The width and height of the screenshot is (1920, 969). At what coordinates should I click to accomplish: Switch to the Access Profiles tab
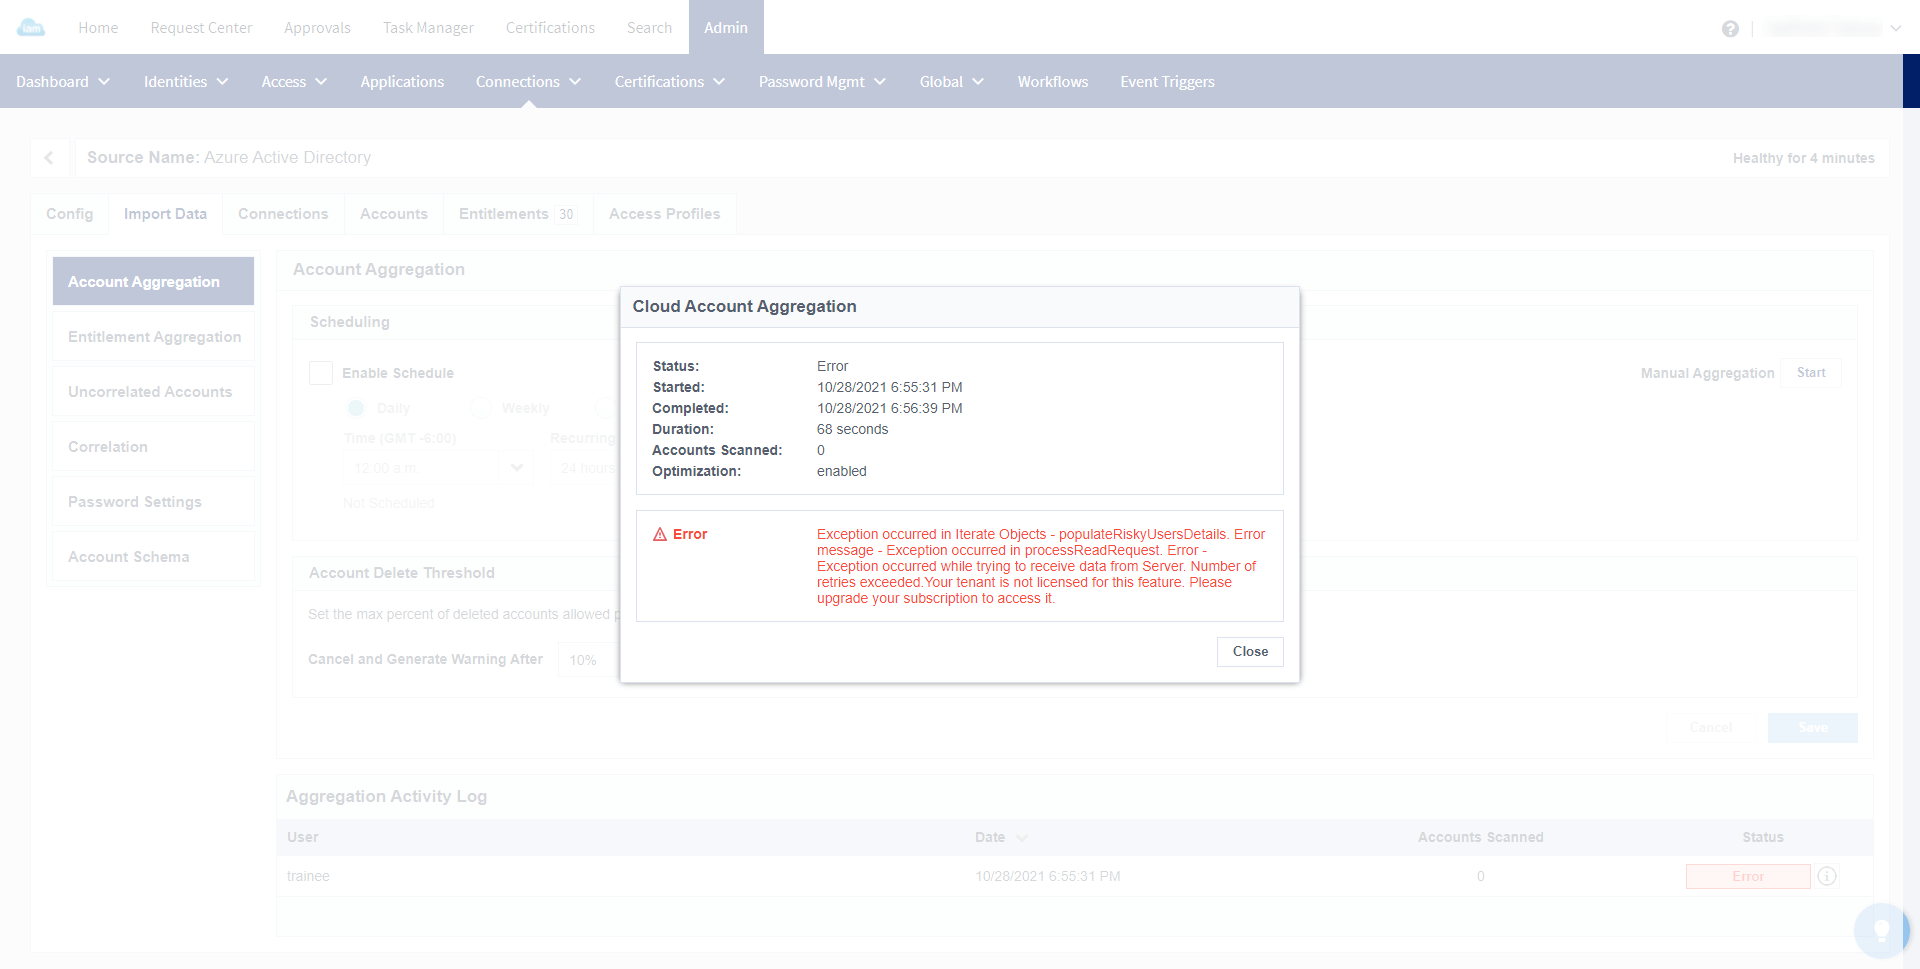665,214
